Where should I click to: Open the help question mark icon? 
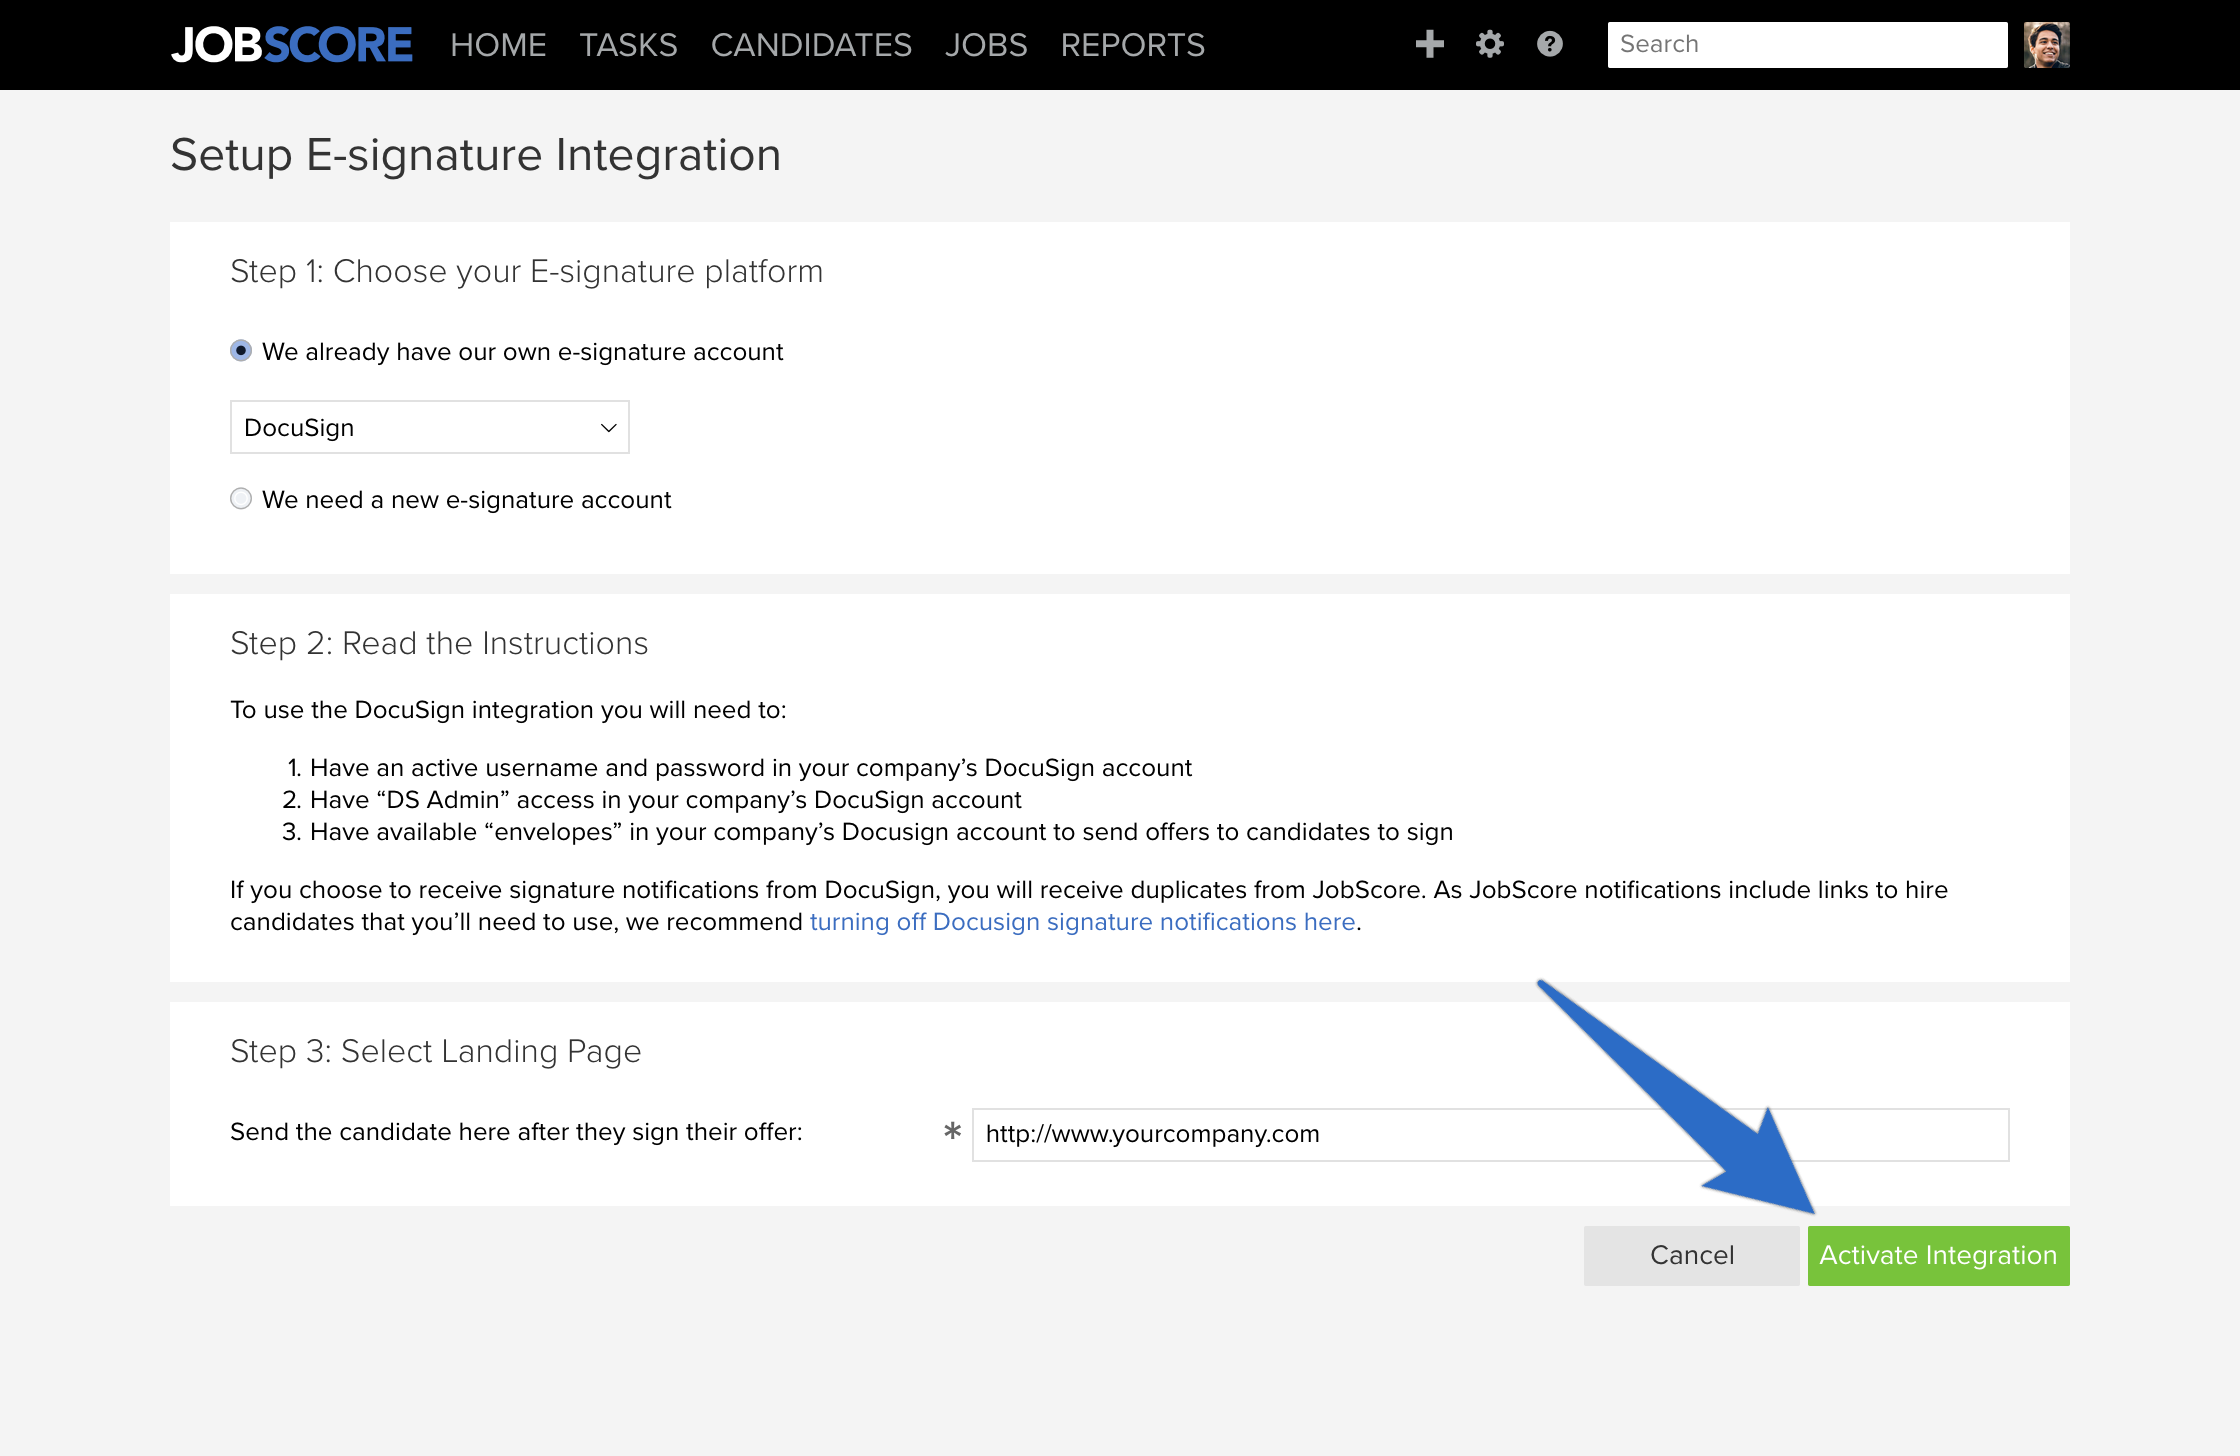1550,44
